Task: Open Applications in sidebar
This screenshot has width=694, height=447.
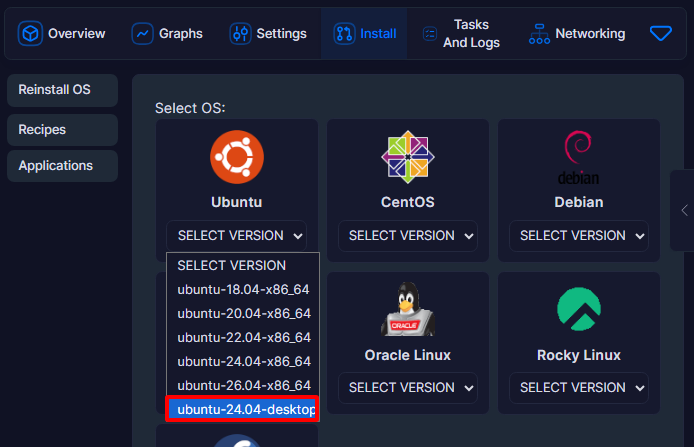Action: (x=62, y=166)
